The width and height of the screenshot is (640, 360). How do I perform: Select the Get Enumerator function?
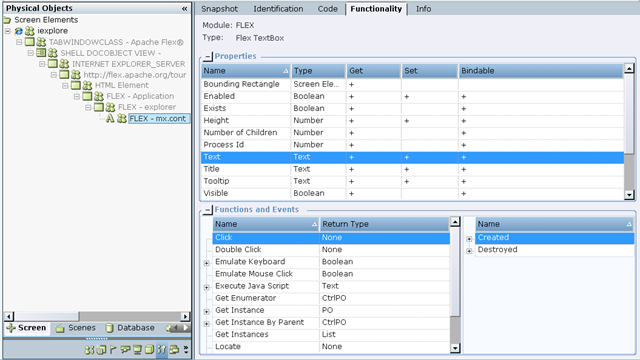click(331, 298)
